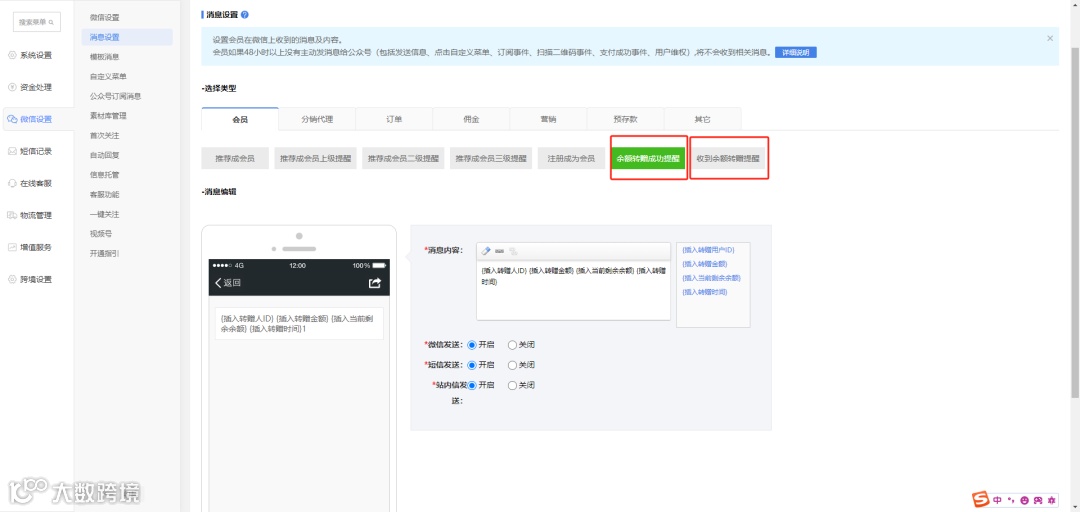Screen dimensions: 1080x512
Task: Toggle the 中 Chinese/English input mode
Action: coord(998,500)
